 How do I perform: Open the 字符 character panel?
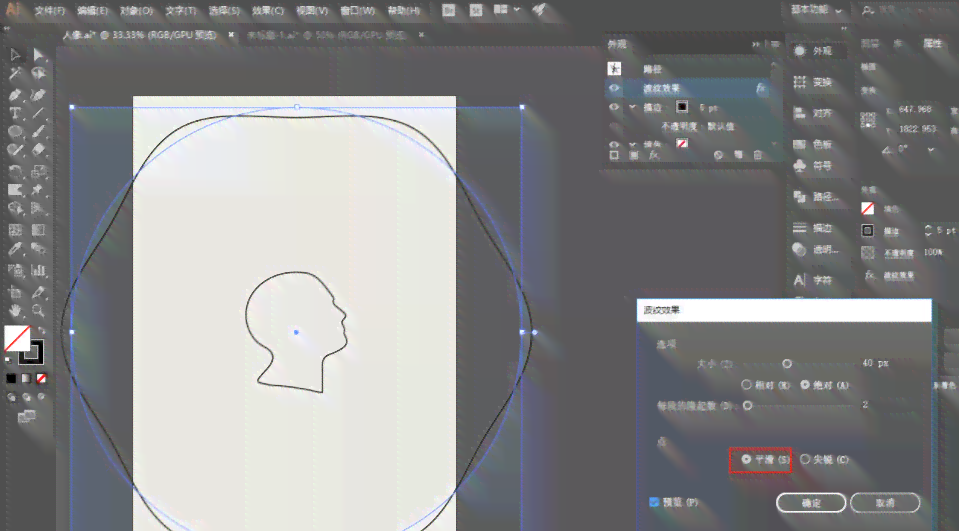813,280
